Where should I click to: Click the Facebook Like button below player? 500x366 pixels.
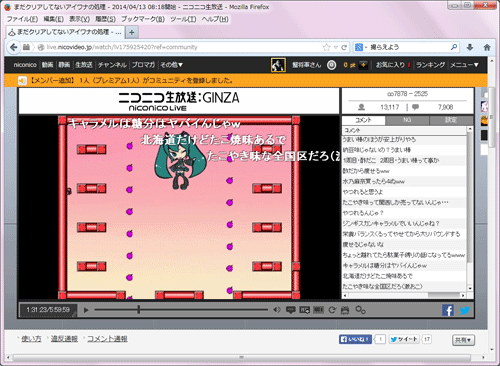coord(355,339)
